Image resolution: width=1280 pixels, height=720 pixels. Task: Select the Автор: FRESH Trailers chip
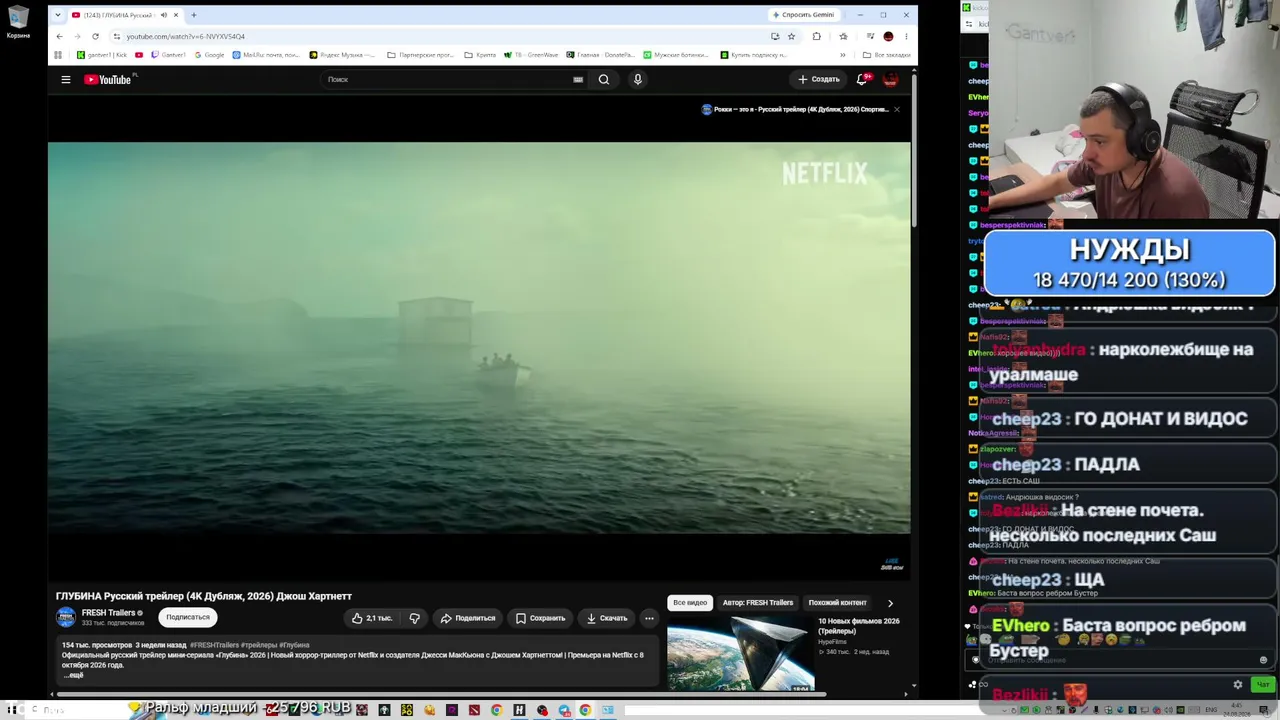point(758,603)
